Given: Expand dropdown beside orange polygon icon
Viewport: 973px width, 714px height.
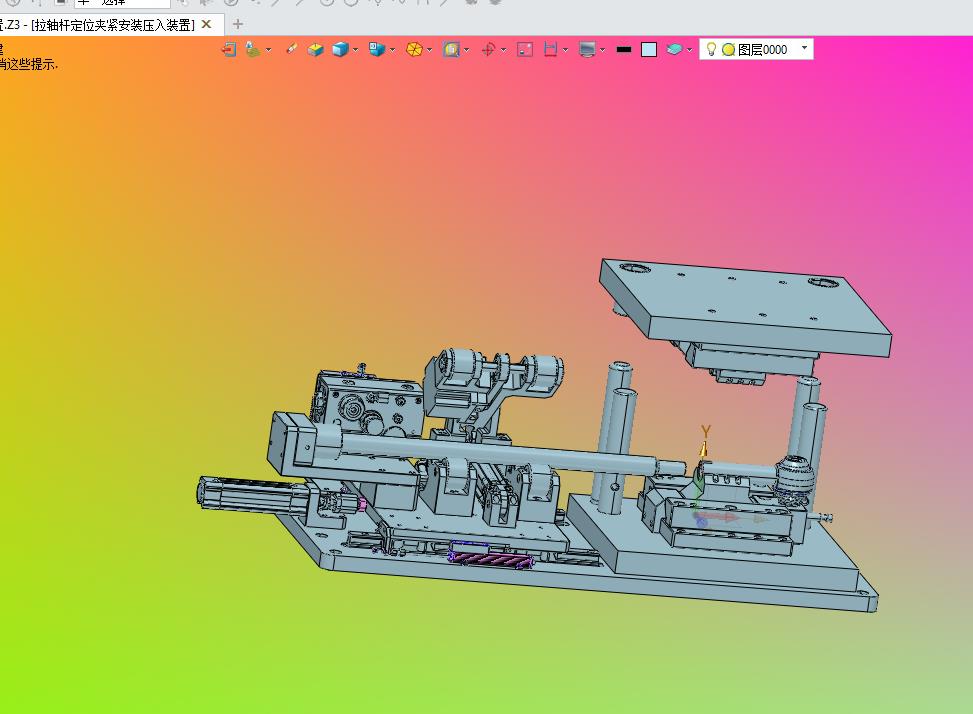Looking at the screenshot, I should tap(429, 50).
